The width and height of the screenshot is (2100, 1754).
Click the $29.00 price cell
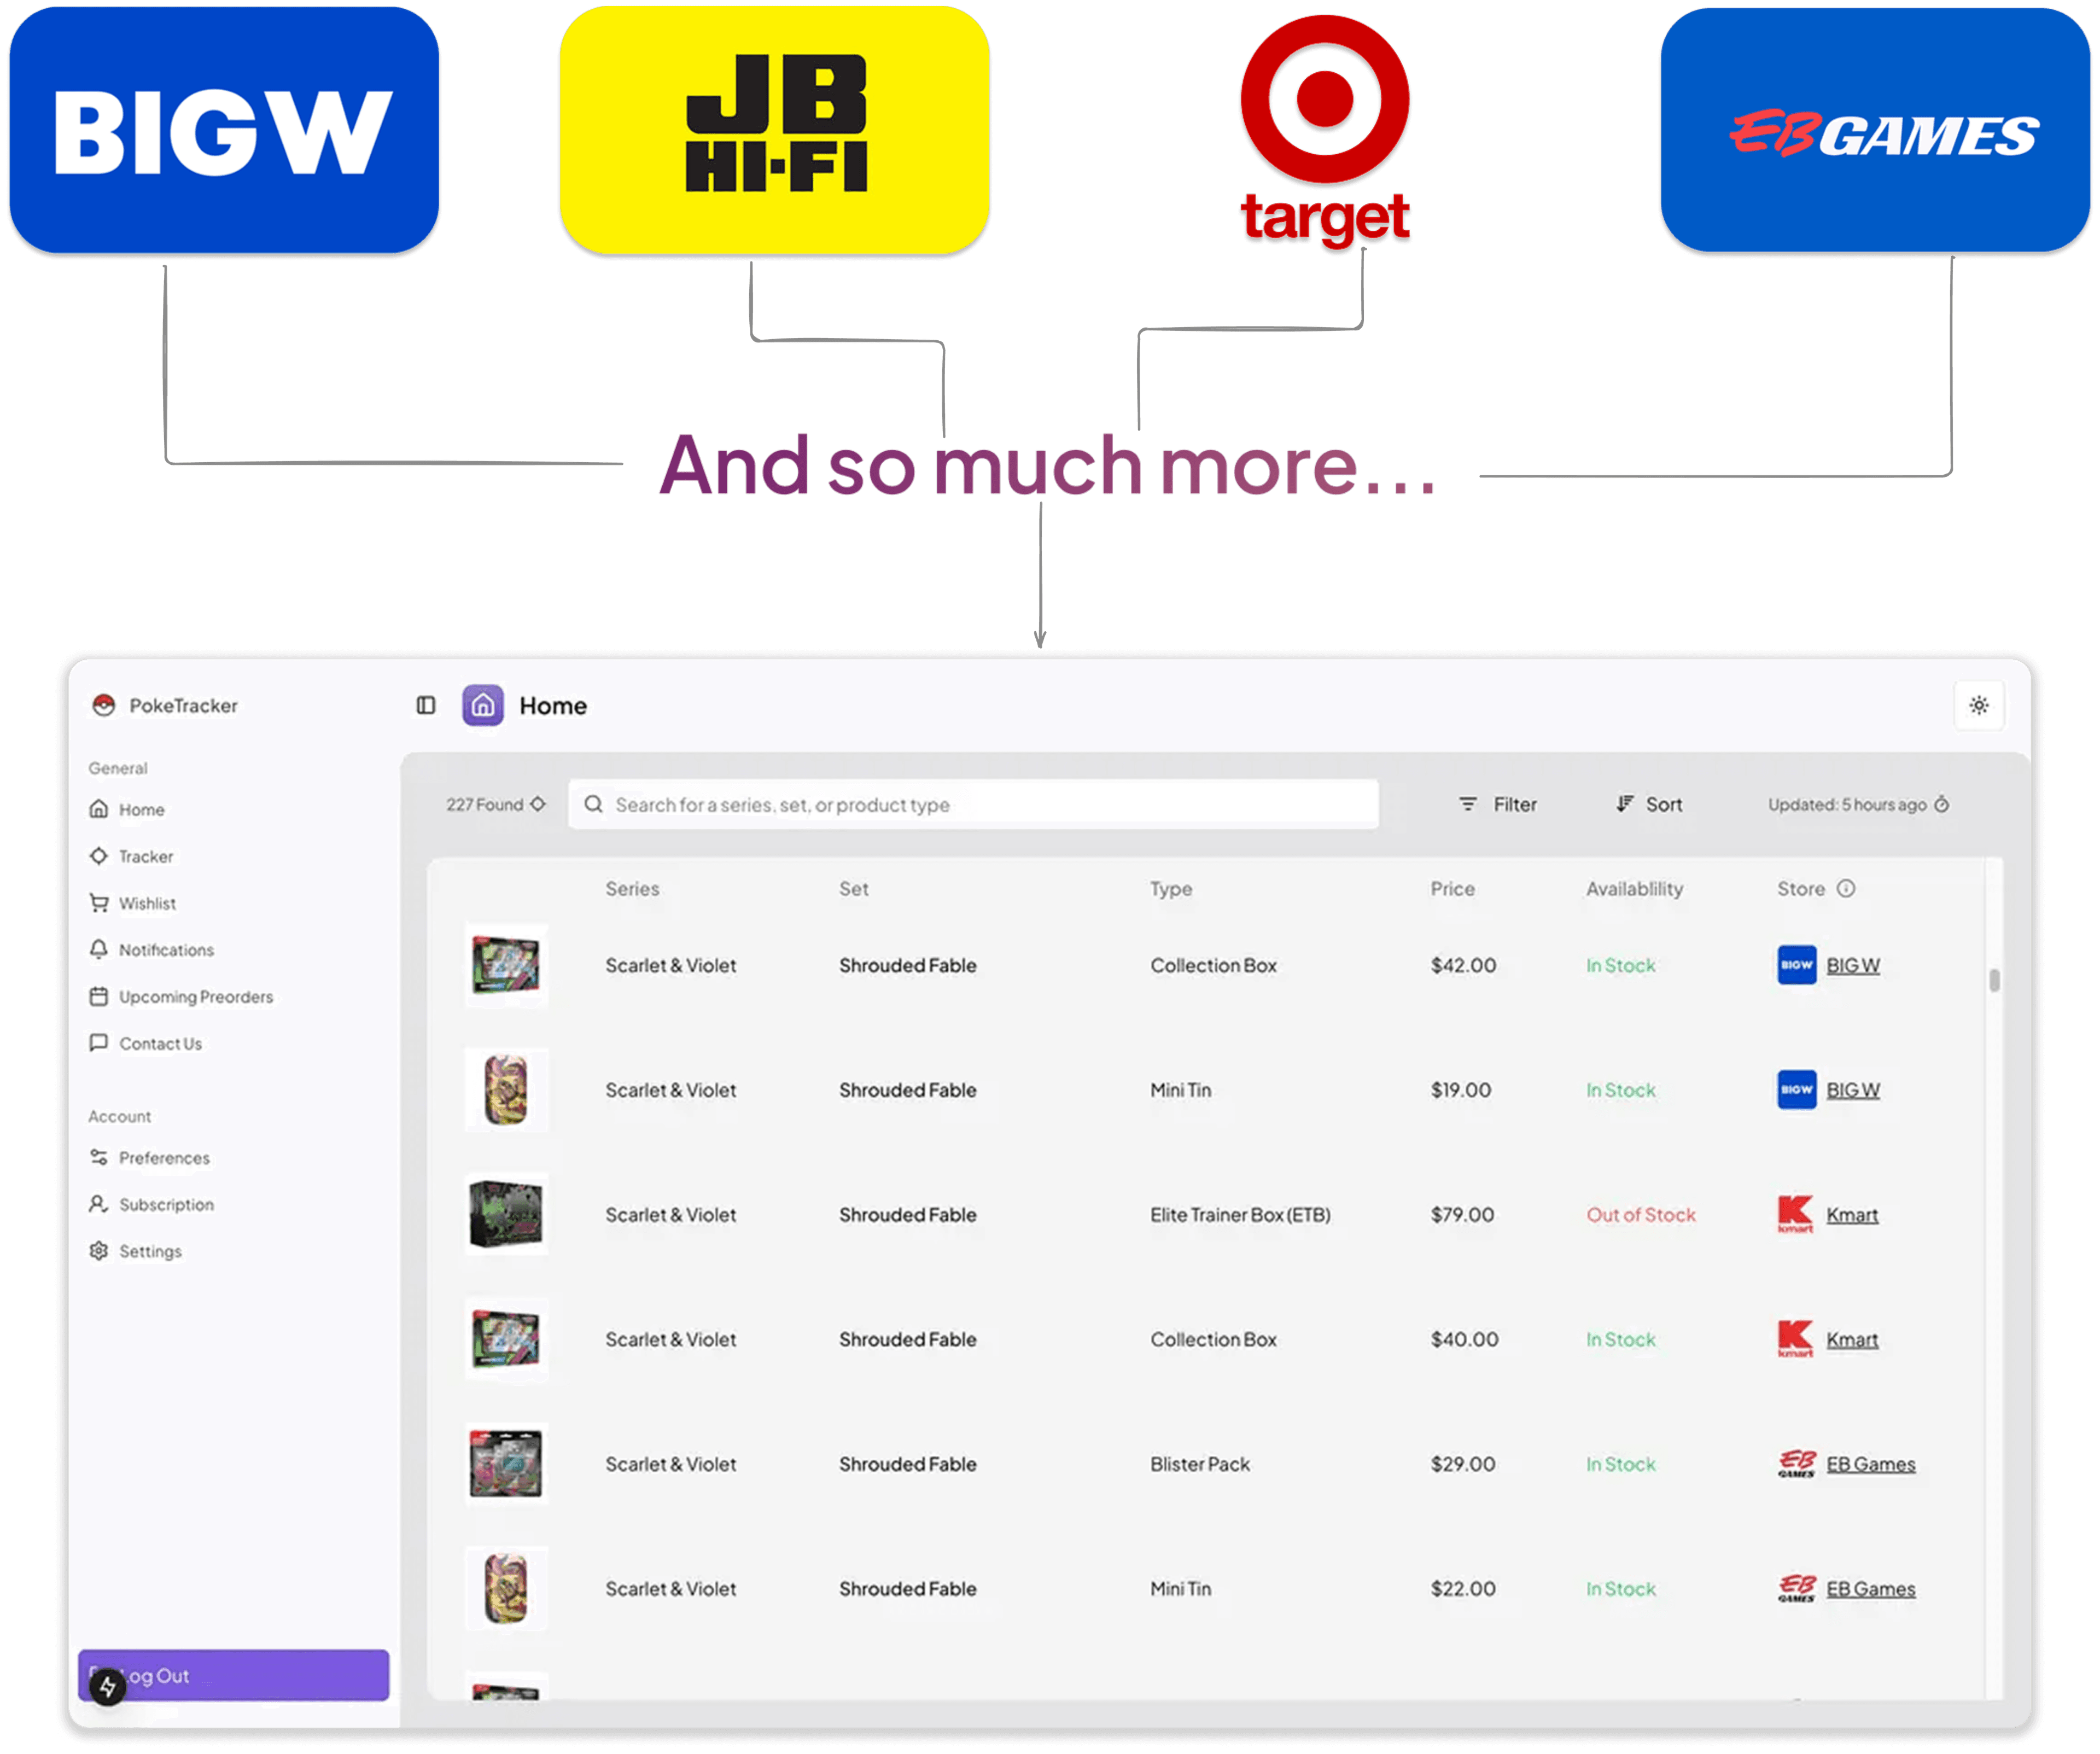point(1463,1465)
